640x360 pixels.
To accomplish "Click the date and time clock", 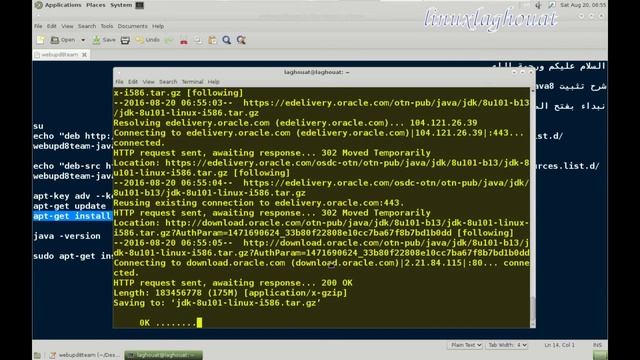I will point(583,5).
